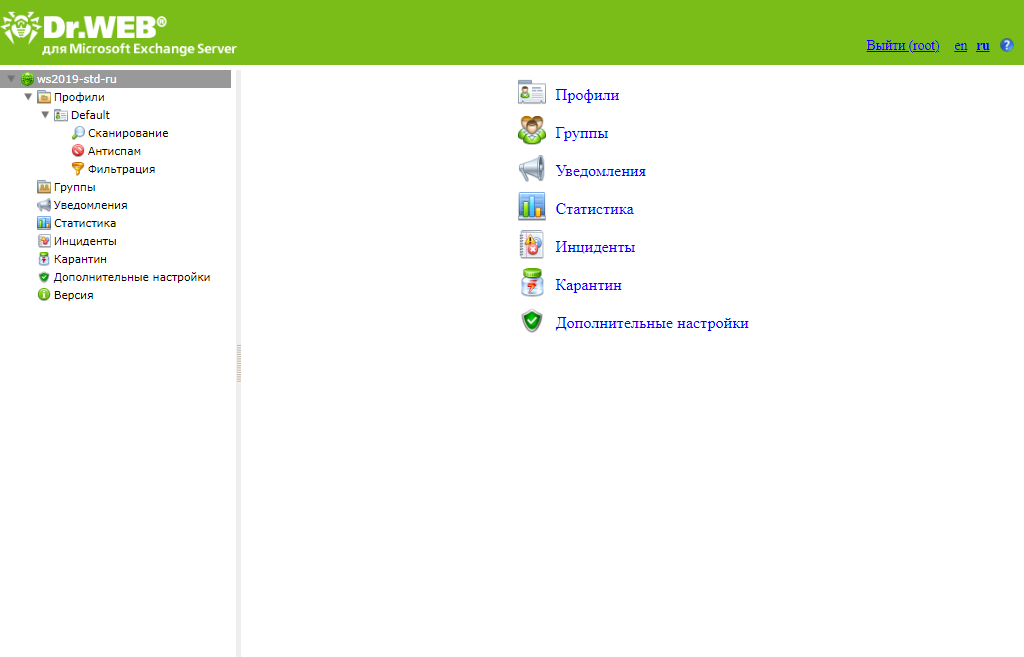Click the Карантин jar icon in sidebar
This screenshot has height=657, width=1024.
pyautogui.click(x=44, y=259)
